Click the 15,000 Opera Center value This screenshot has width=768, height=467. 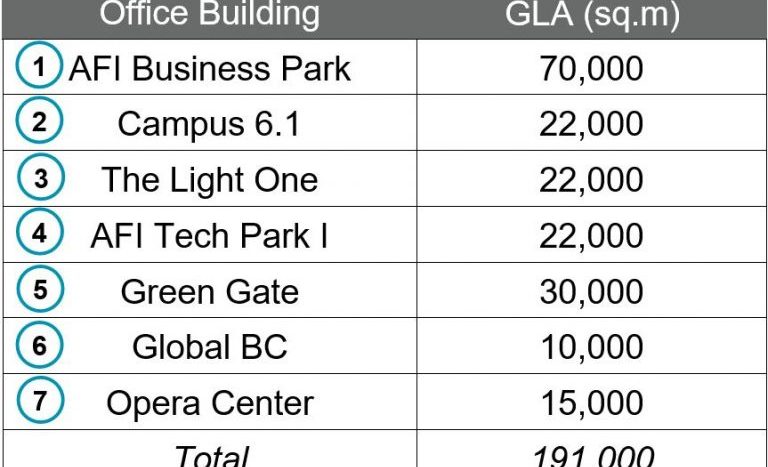click(x=592, y=403)
